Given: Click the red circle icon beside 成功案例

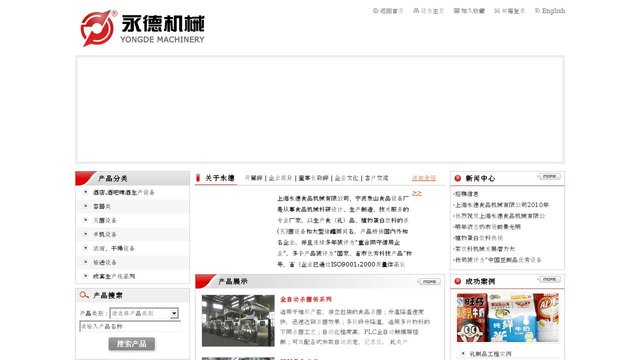Looking at the screenshot, I should pyautogui.click(x=458, y=281).
